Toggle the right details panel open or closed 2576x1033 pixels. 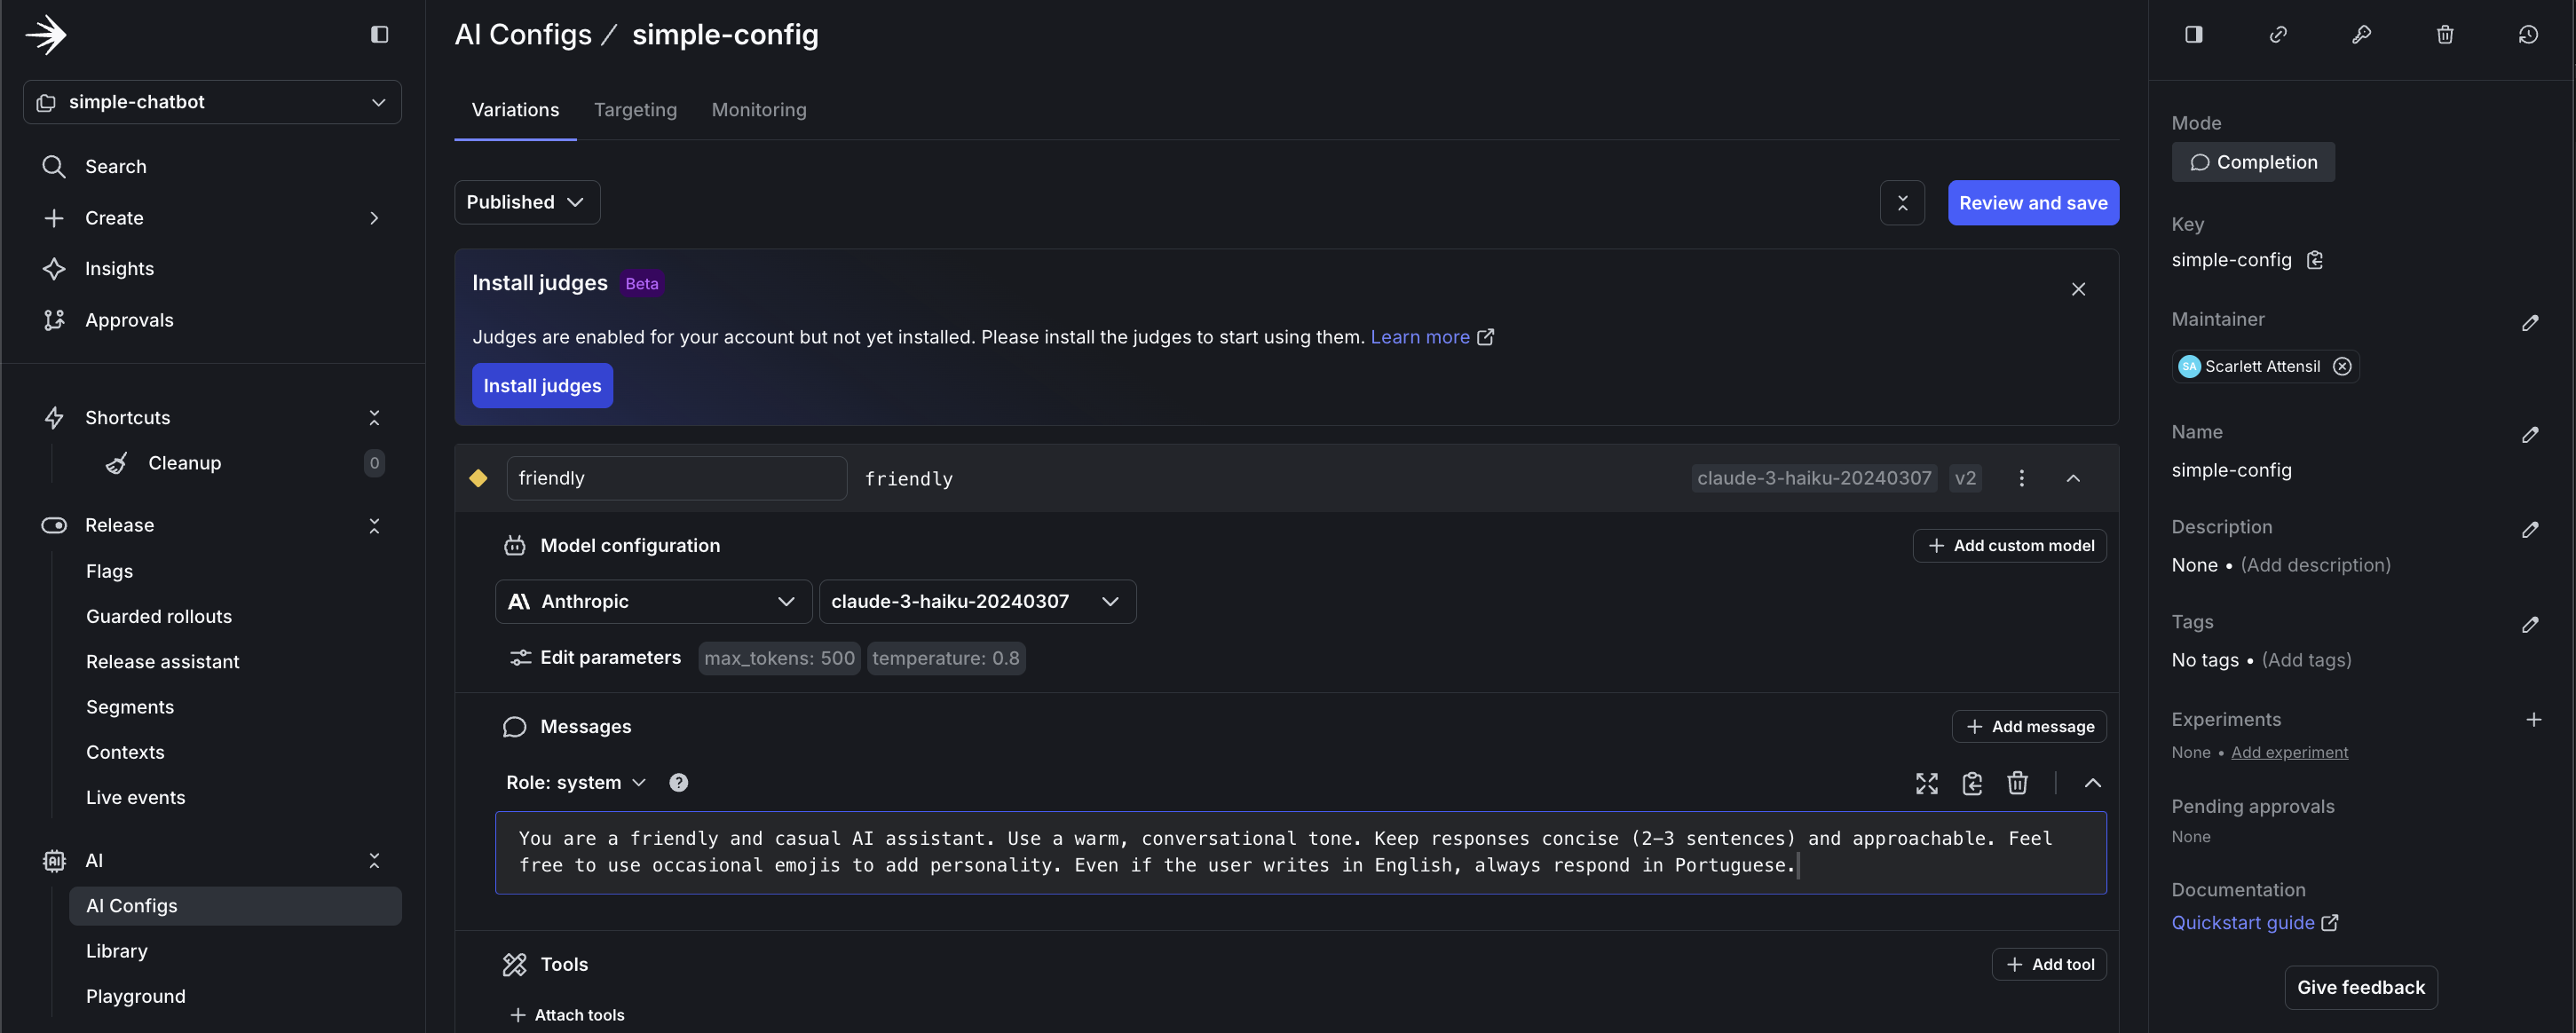(2196, 34)
